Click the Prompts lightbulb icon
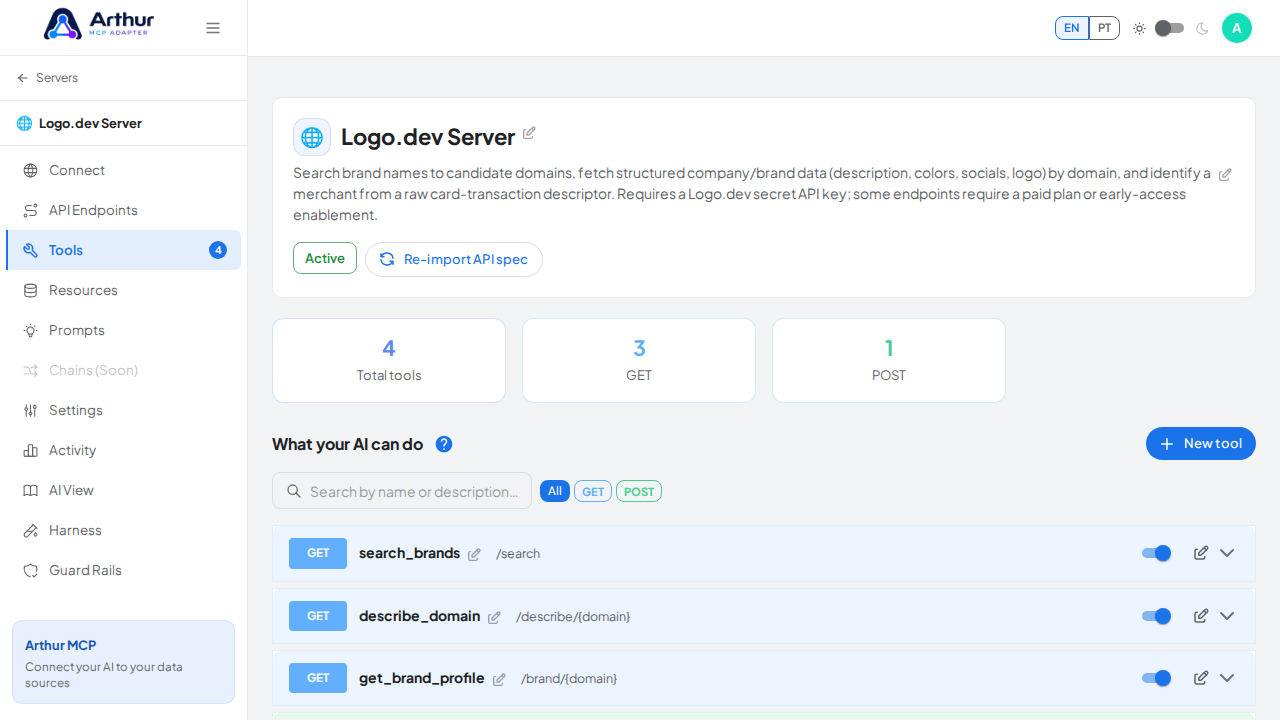This screenshot has height=720, width=1280. click(31, 330)
